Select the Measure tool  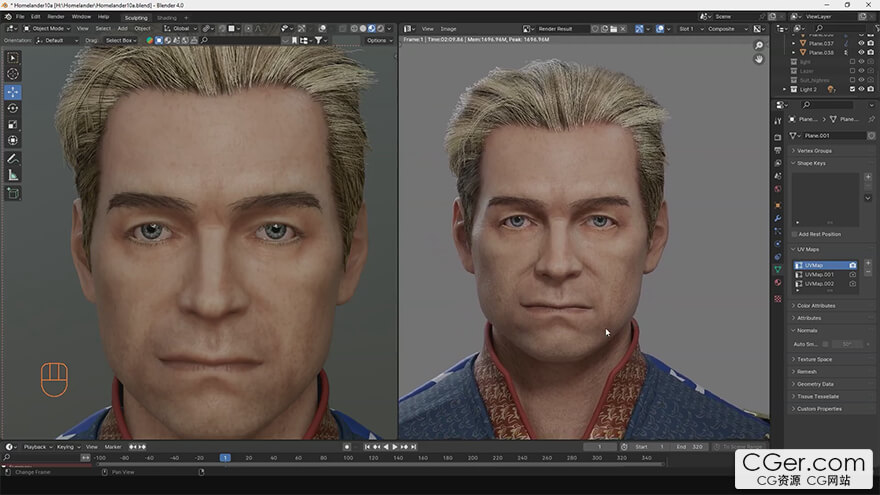(13, 175)
